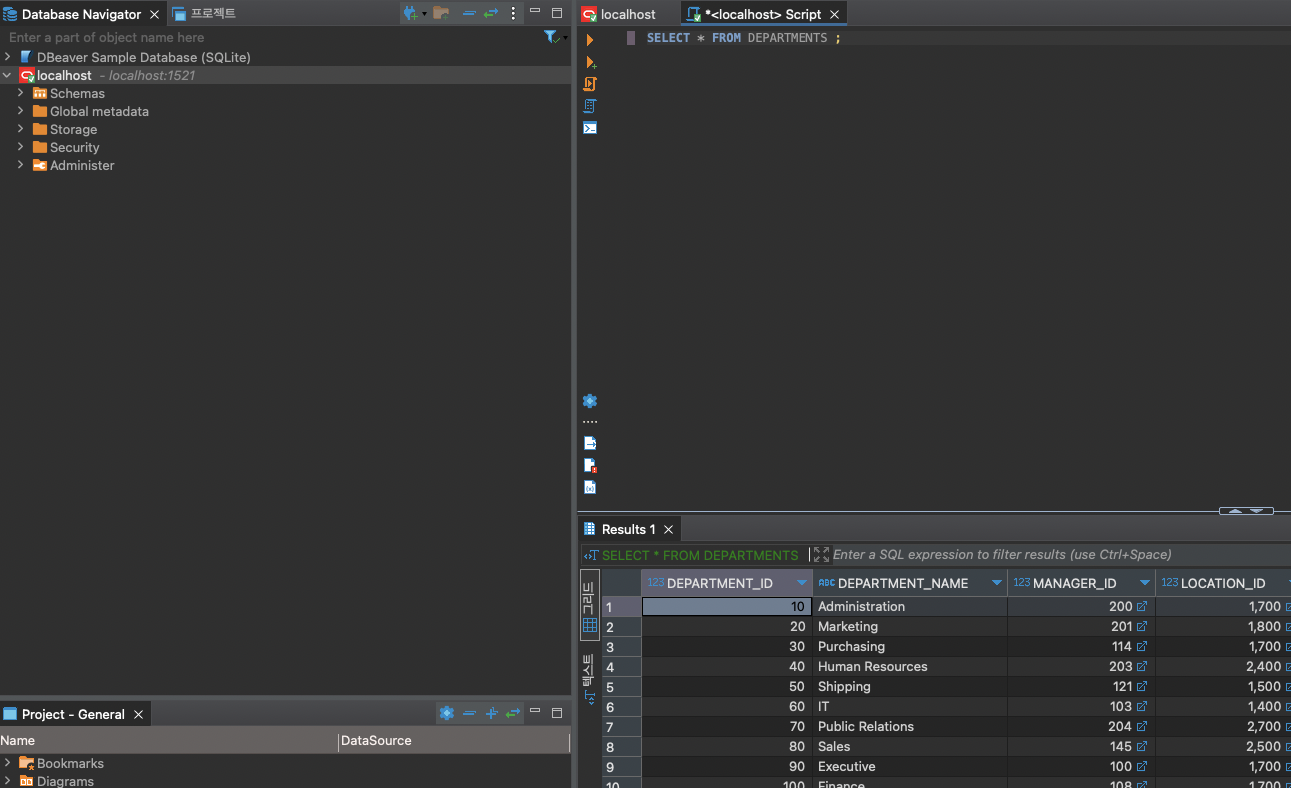This screenshot has width=1291, height=788.
Task: Open MANAGER_ID 204 reference link icon
Action: [x=1142, y=726]
